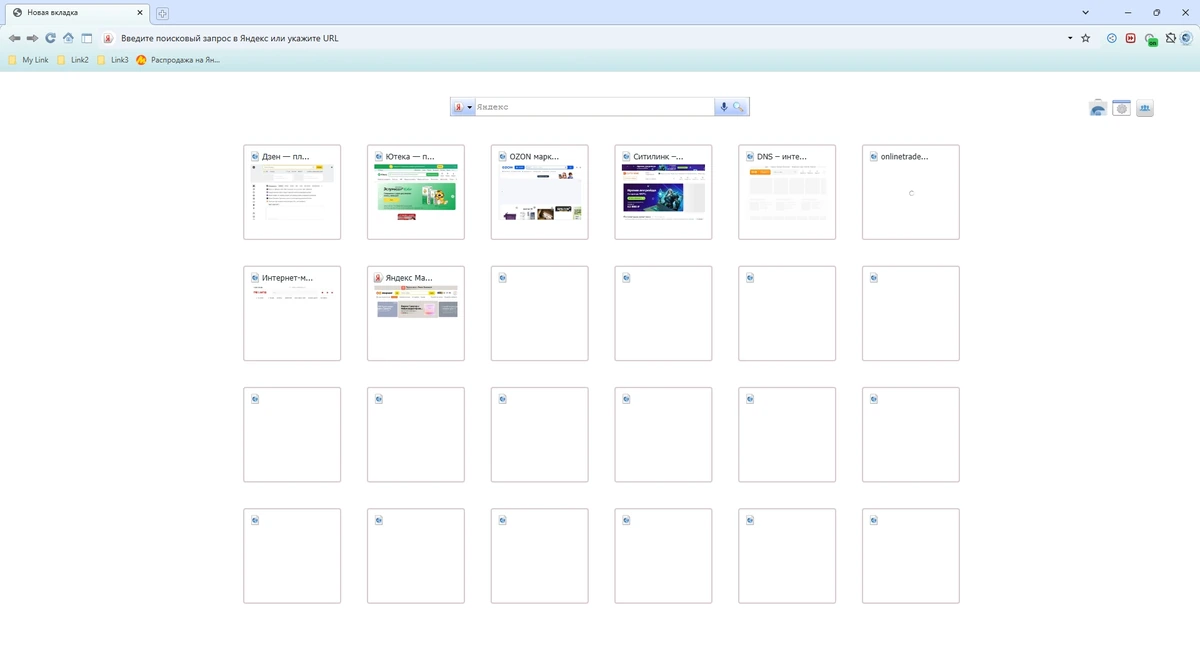The image size is (1200, 650).
Task: Open the My Link bookmark folder
Action: (28, 60)
